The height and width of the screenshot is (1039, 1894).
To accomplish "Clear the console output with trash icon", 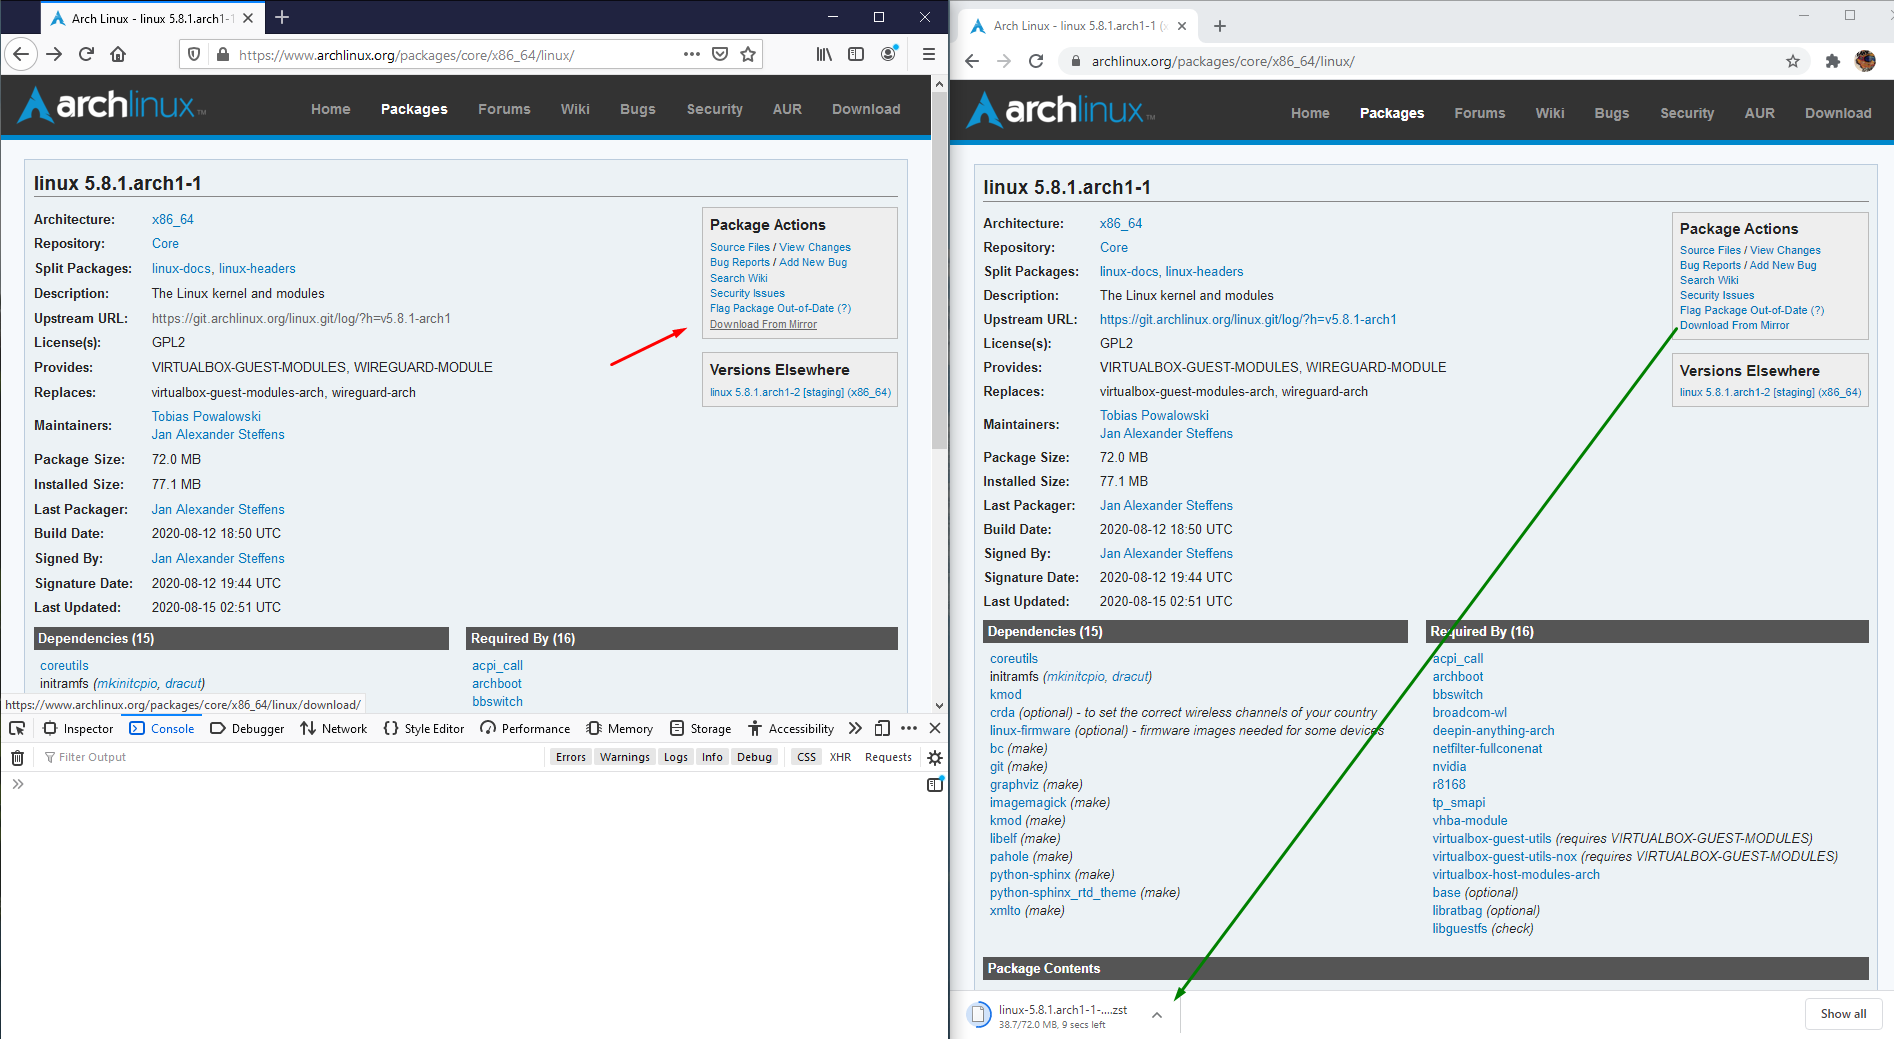I will [x=17, y=757].
